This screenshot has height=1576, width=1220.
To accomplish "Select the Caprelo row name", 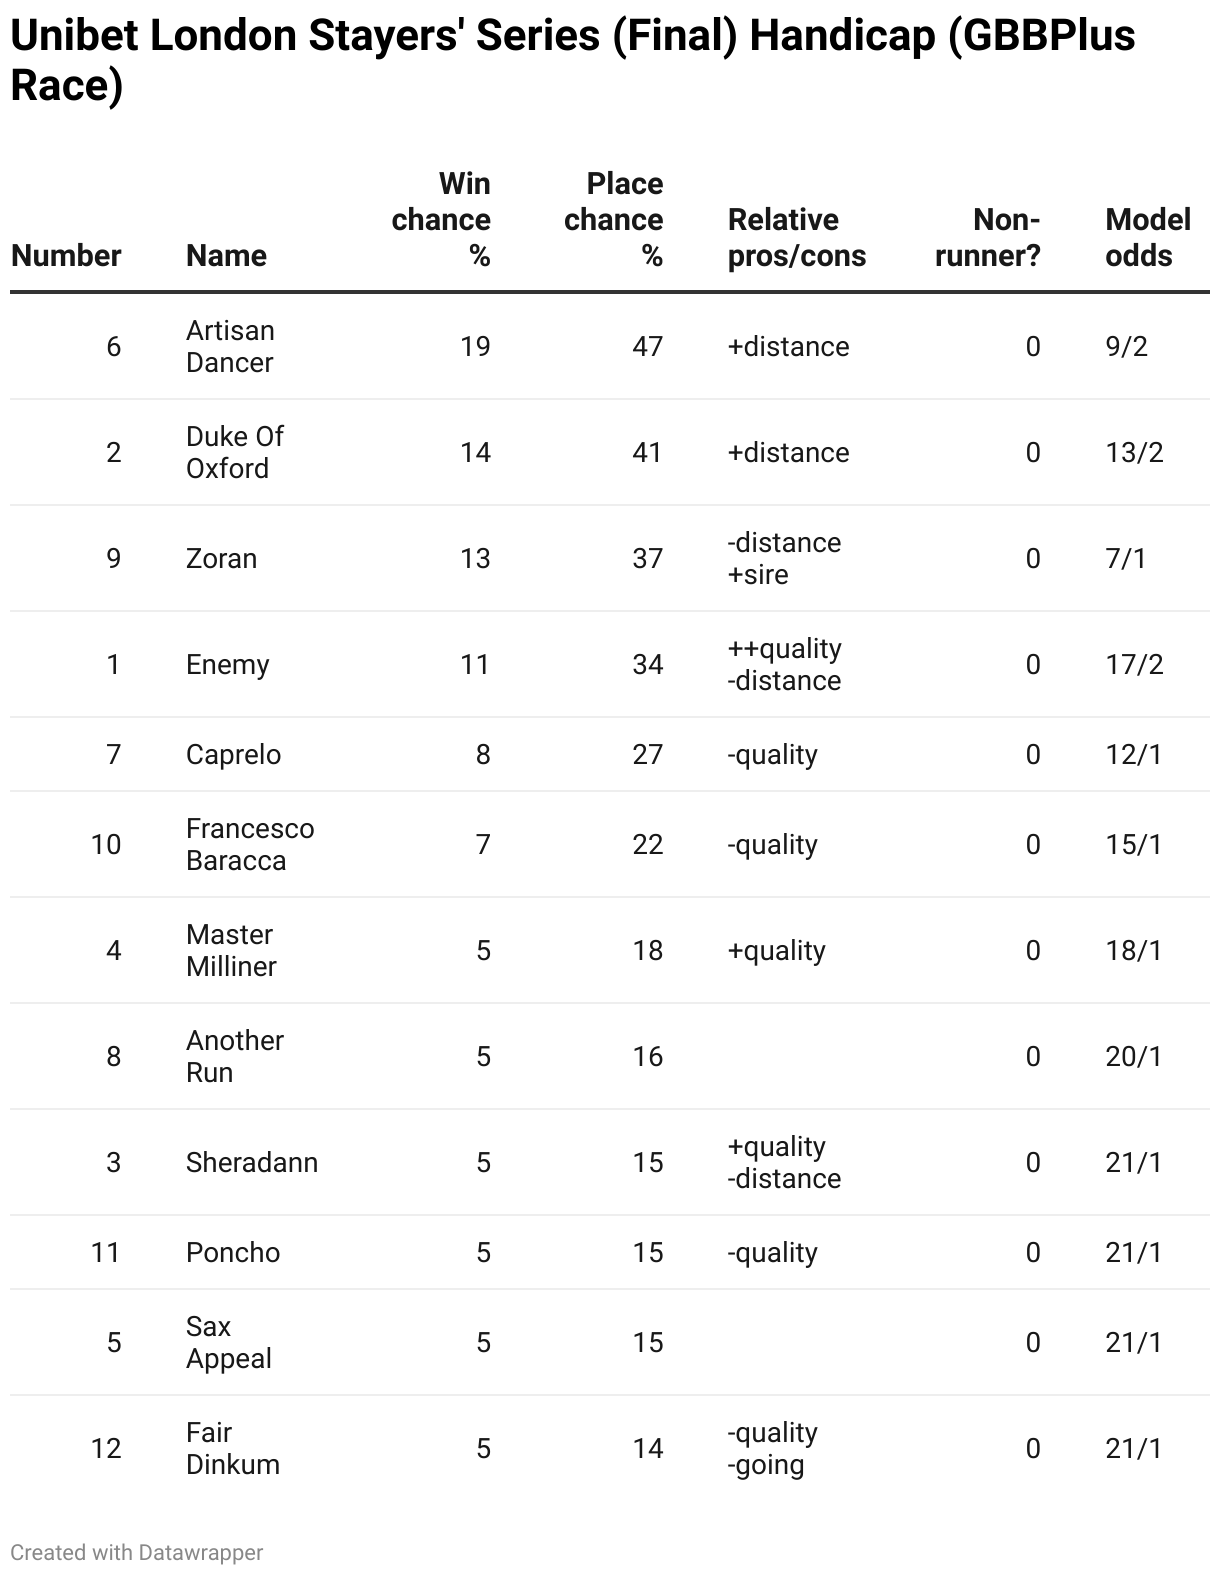I will [233, 754].
